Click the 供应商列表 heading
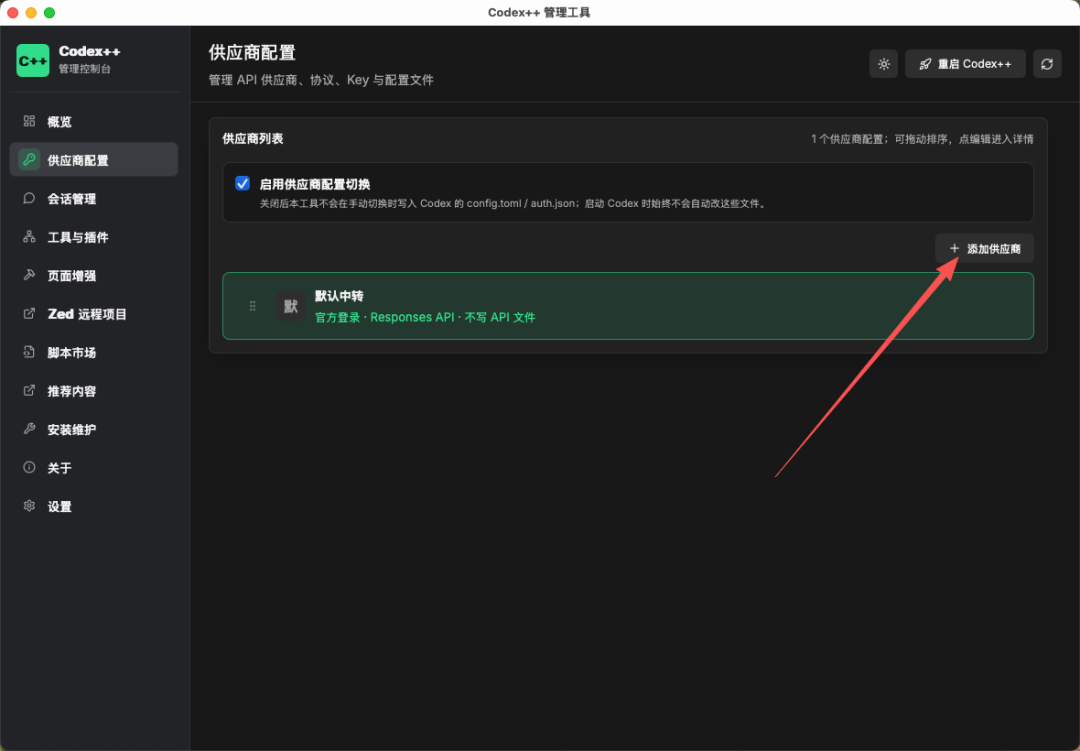 pos(253,138)
